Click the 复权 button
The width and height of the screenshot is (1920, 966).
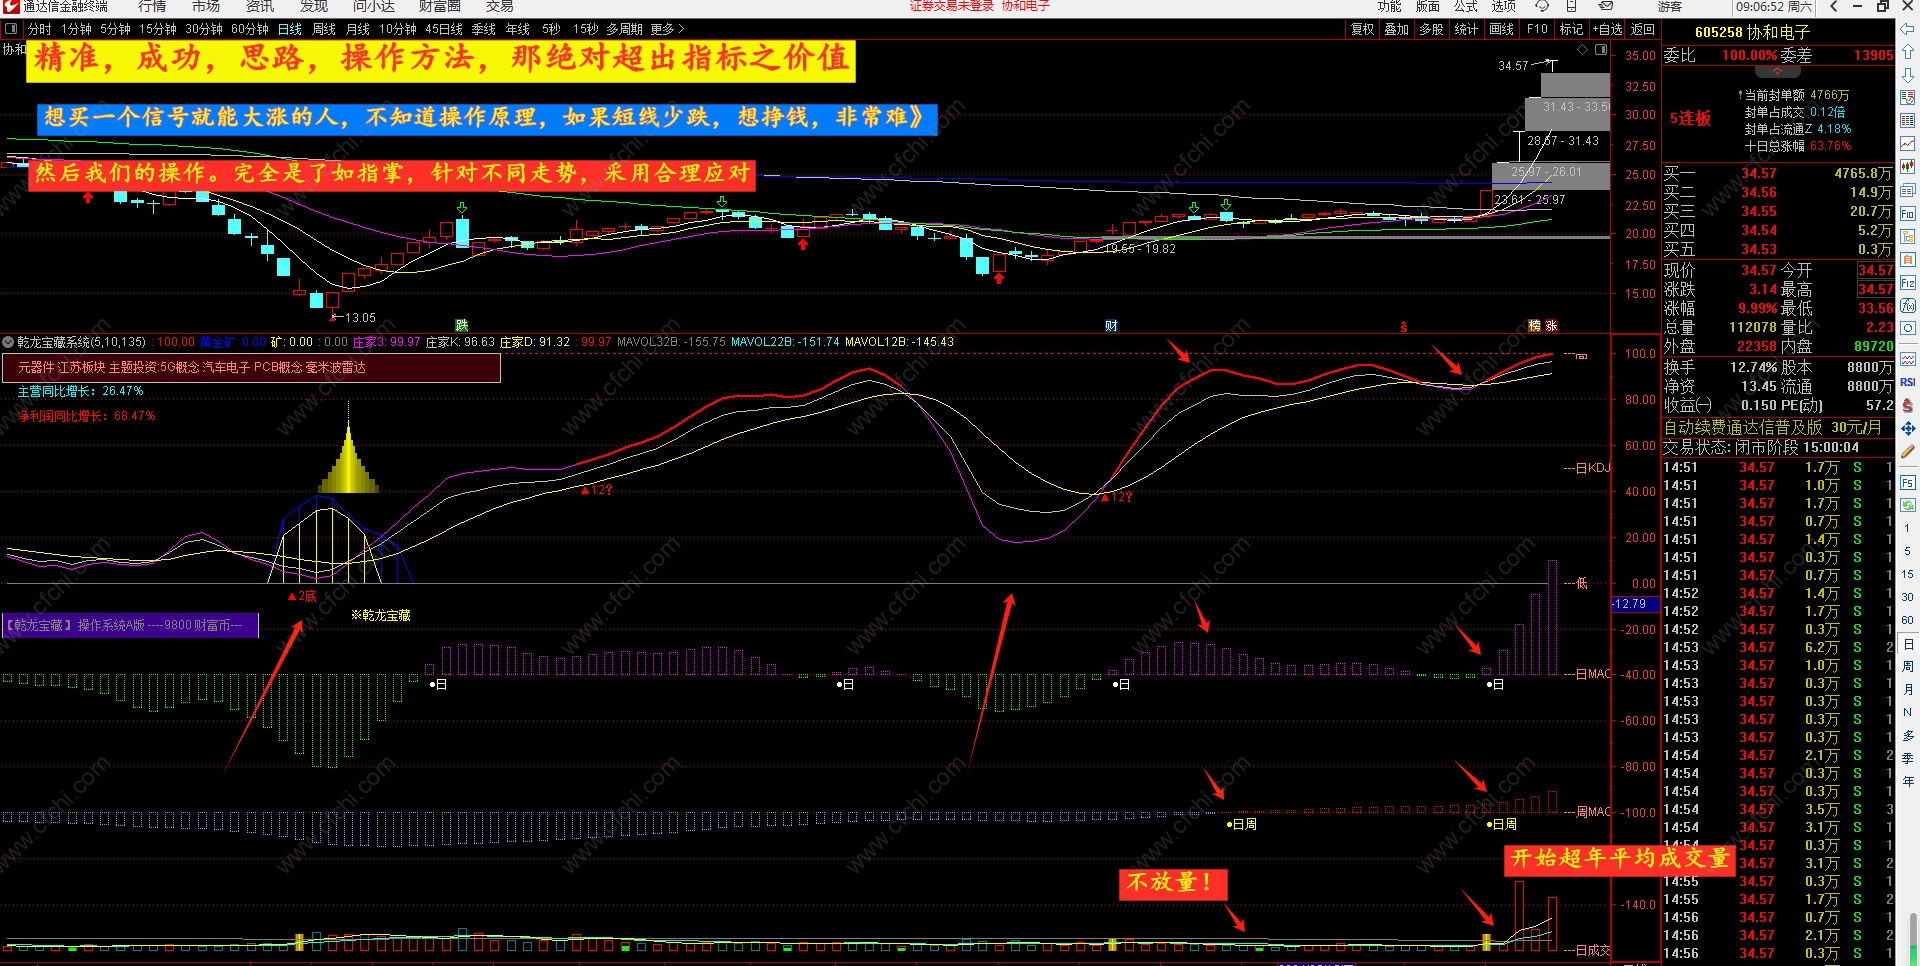1363,29
